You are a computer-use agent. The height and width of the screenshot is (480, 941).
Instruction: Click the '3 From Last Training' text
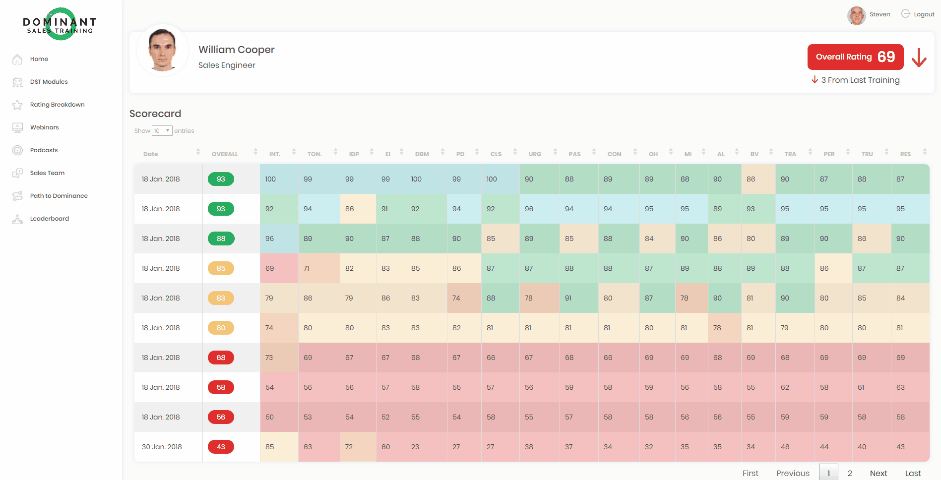pyautogui.click(x=861, y=80)
